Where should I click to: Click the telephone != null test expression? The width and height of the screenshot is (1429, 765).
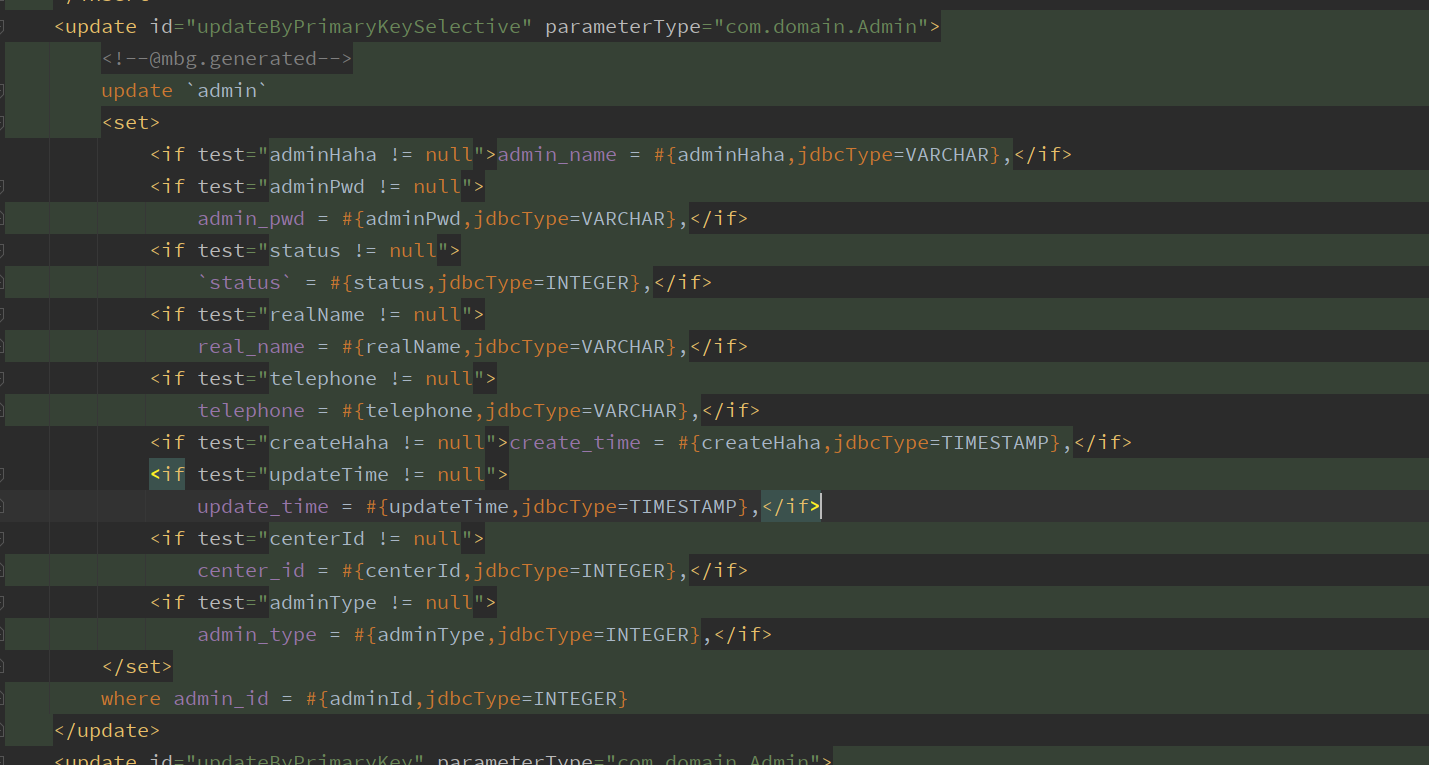pyautogui.click(x=371, y=378)
